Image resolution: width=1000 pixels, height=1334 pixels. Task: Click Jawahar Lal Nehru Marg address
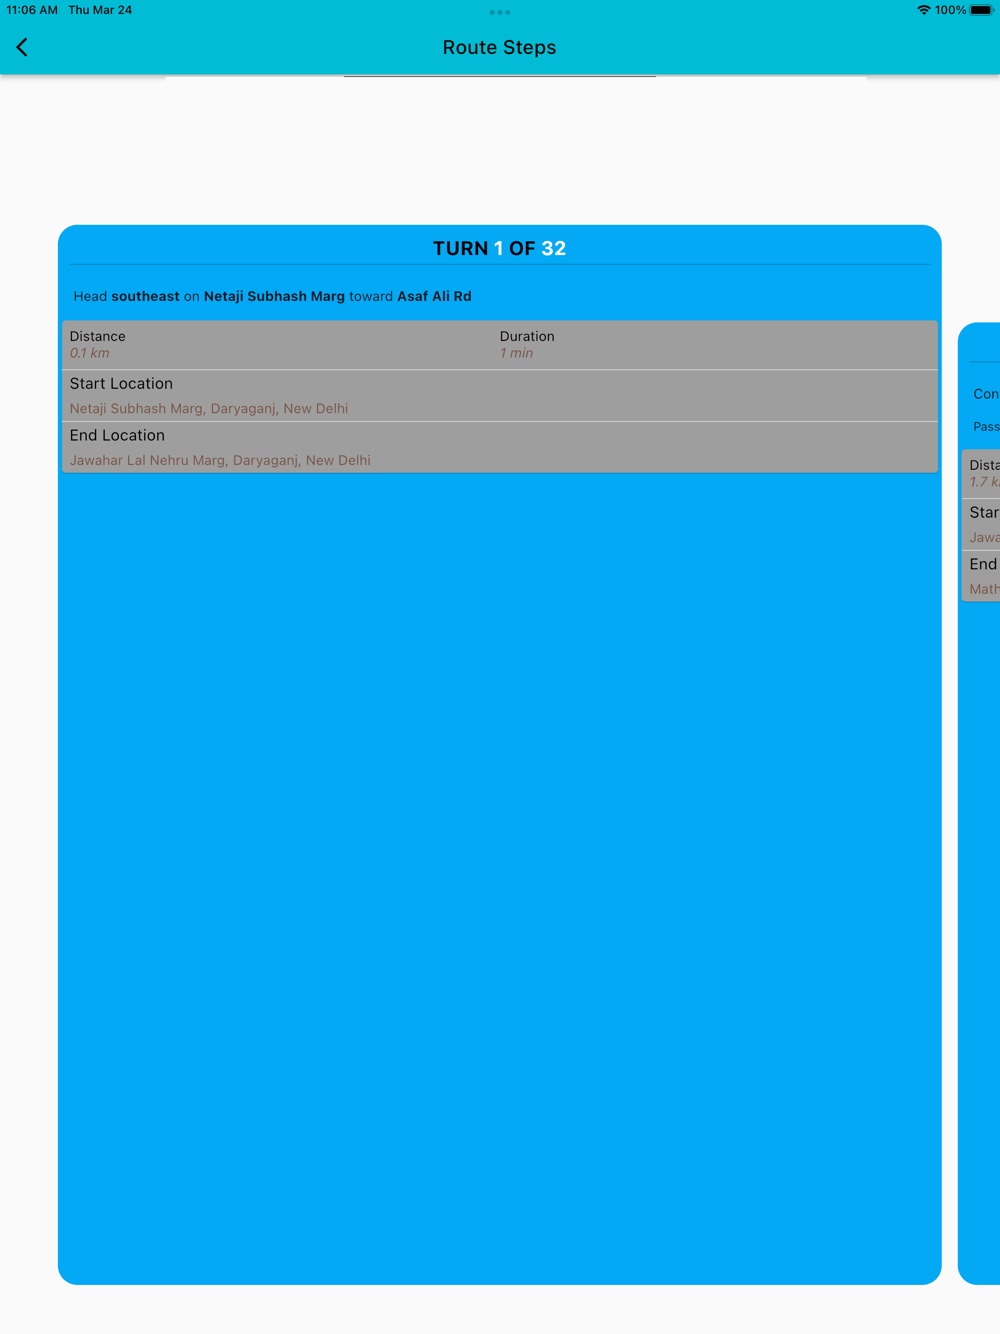pos(220,460)
